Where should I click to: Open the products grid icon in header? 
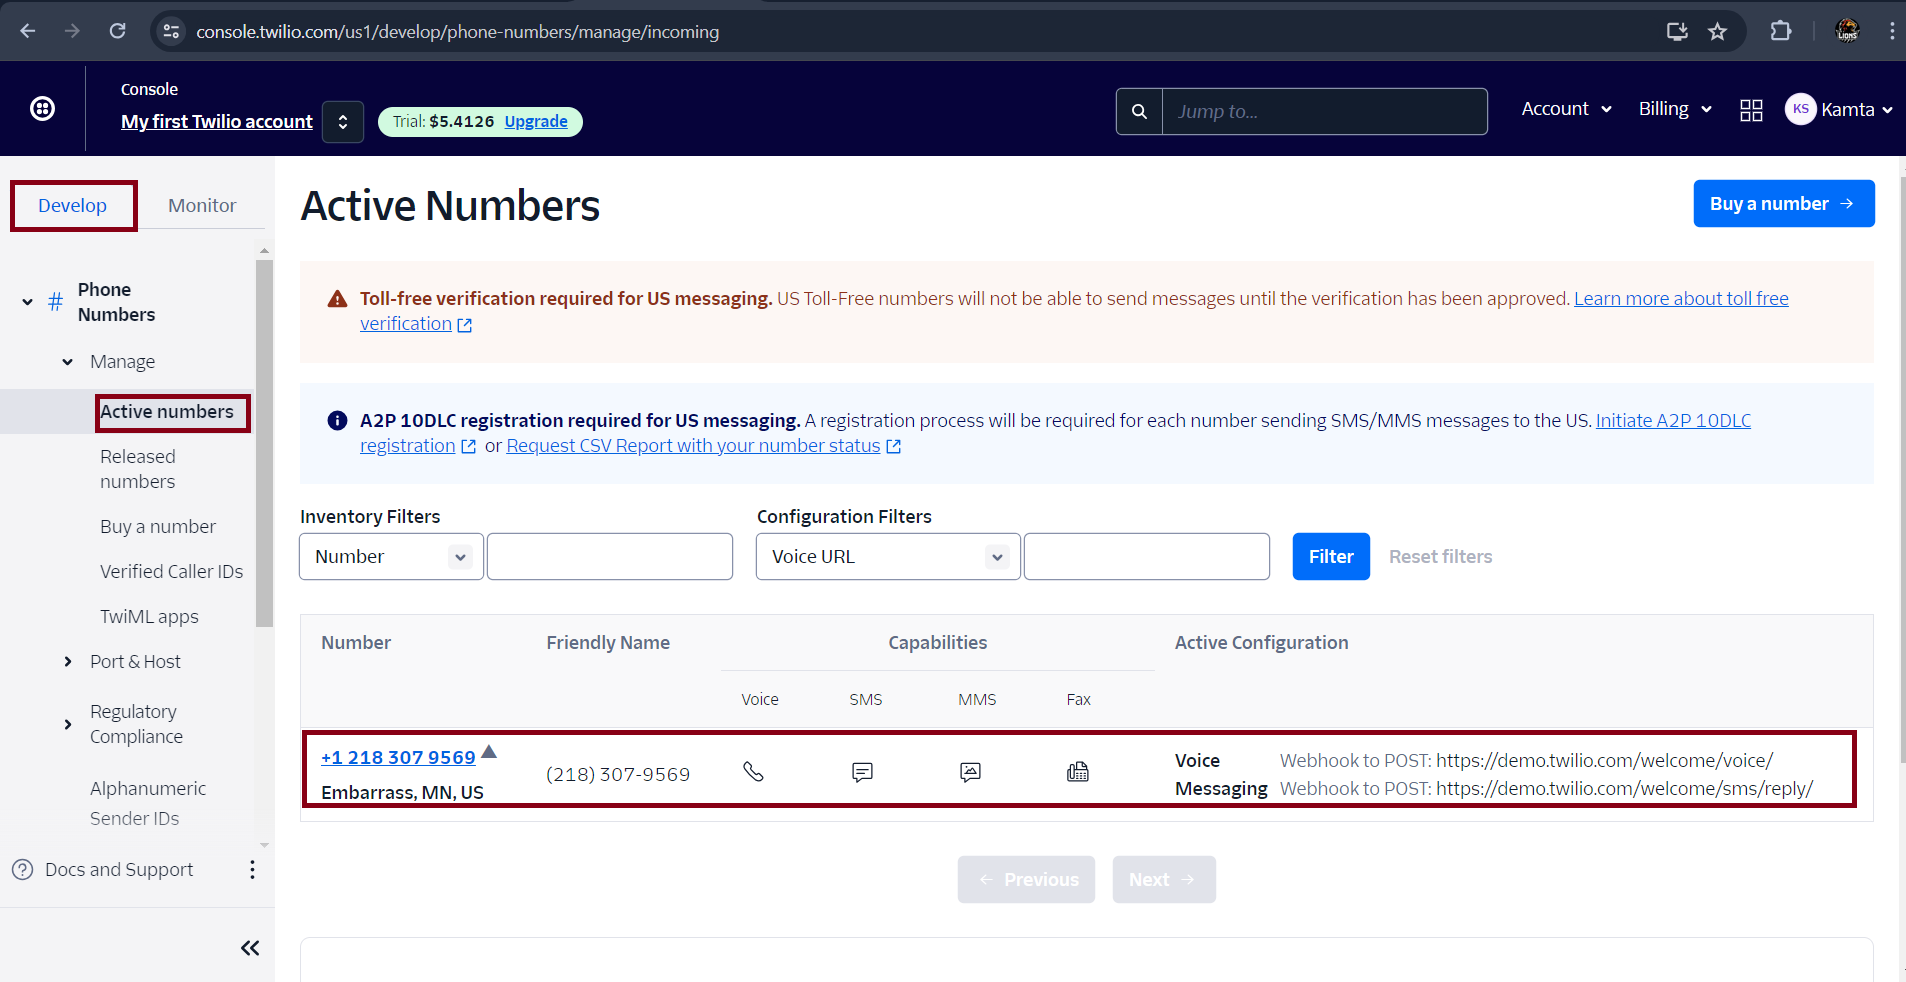pyautogui.click(x=1751, y=110)
